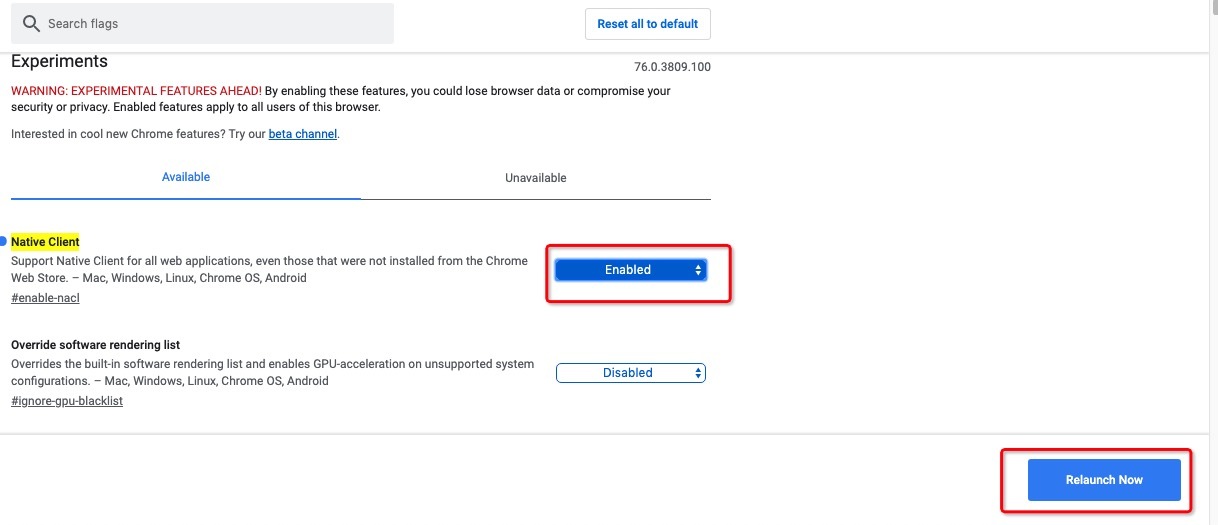Switch to the Available tab
Image resolution: width=1218 pixels, height=525 pixels.
pos(186,178)
